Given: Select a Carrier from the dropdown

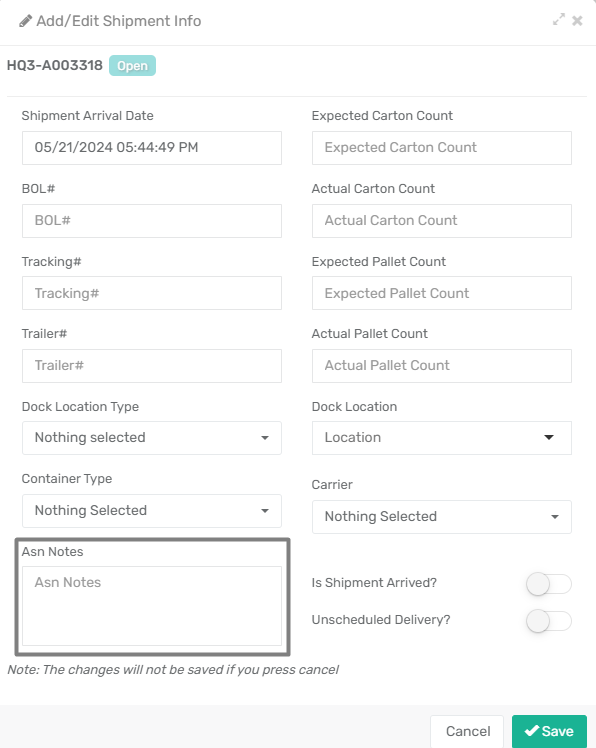Looking at the screenshot, I should pyautogui.click(x=442, y=517).
